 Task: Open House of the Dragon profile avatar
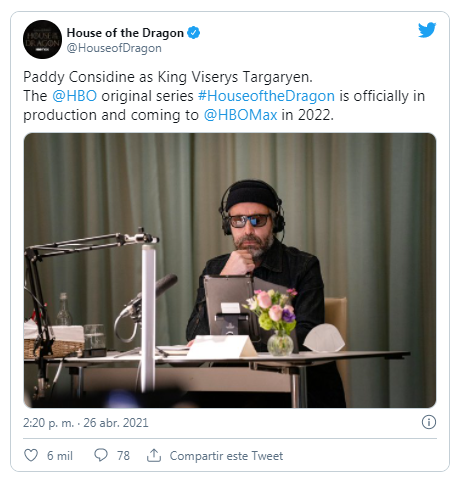point(42,39)
